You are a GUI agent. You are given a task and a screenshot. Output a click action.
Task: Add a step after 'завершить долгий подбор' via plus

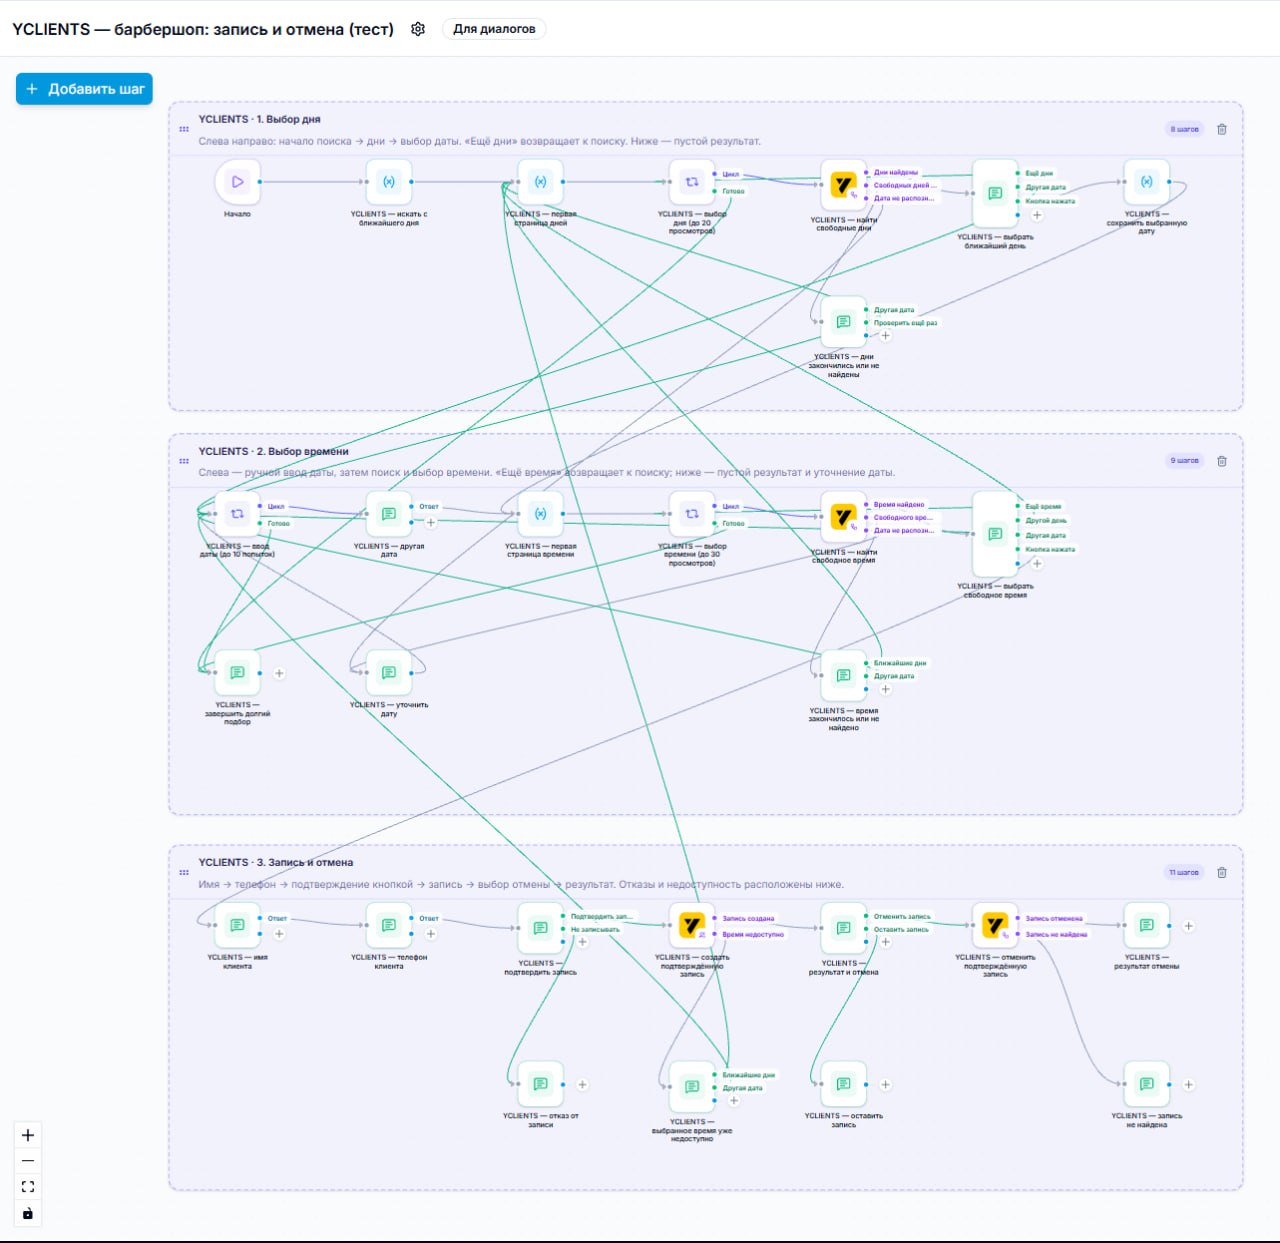click(x=279, y=673)
